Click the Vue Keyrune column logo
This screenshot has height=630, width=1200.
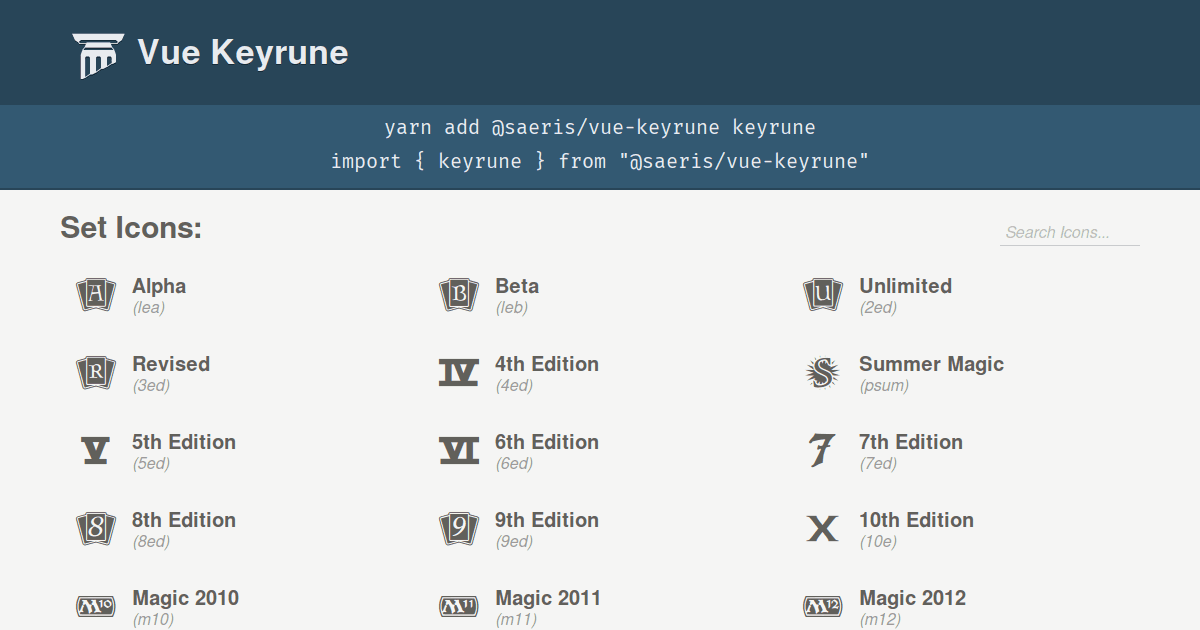[x=99, y=51]
